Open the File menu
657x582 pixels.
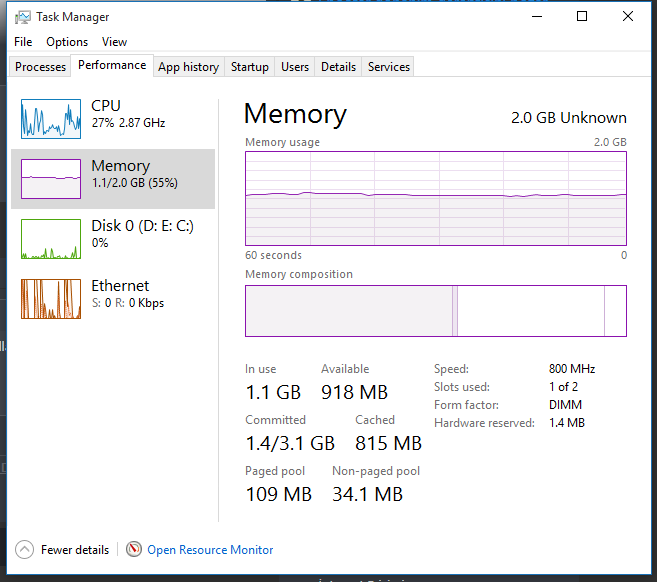[x=23, y=42]
